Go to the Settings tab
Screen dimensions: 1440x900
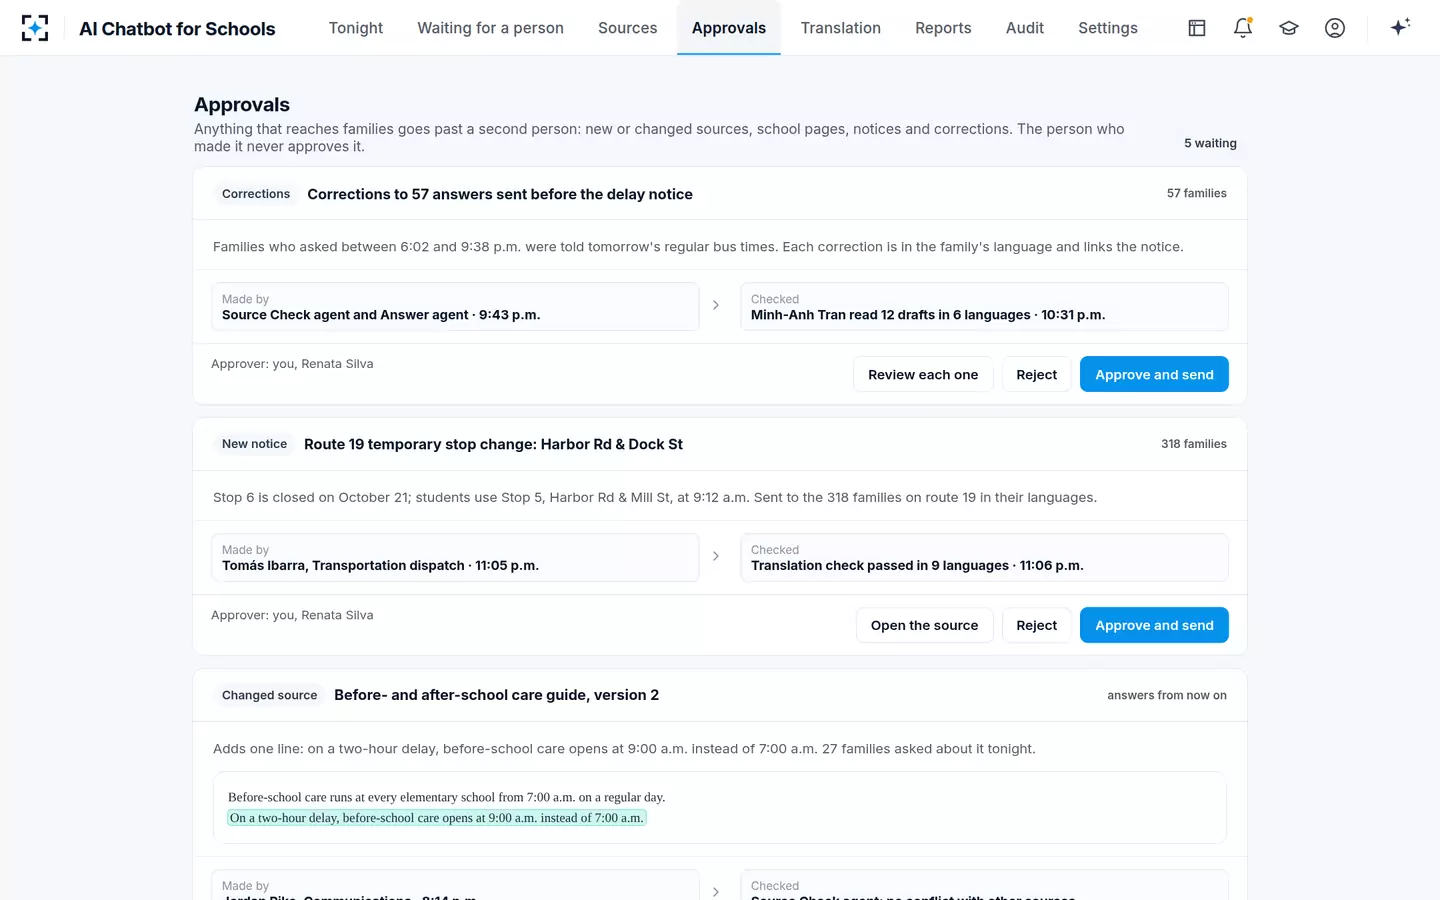click(1108, 28)
